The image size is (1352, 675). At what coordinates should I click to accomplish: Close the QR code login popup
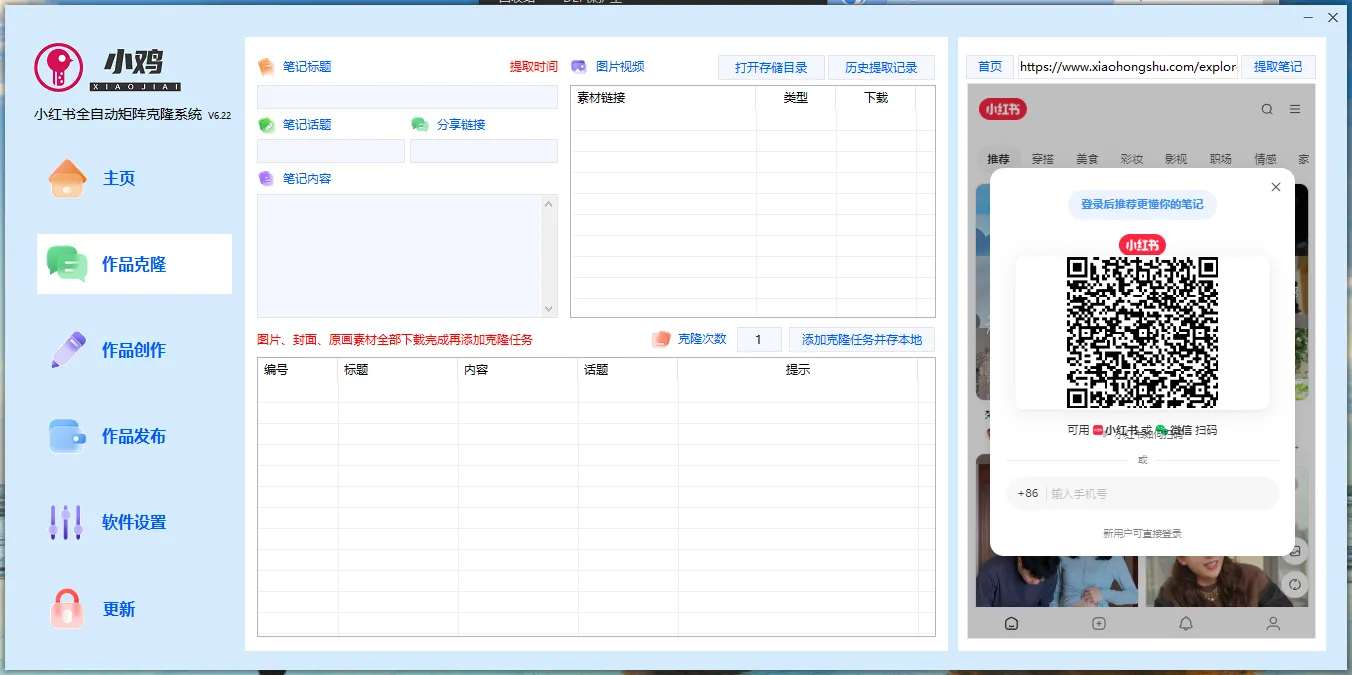[1275, 187]
